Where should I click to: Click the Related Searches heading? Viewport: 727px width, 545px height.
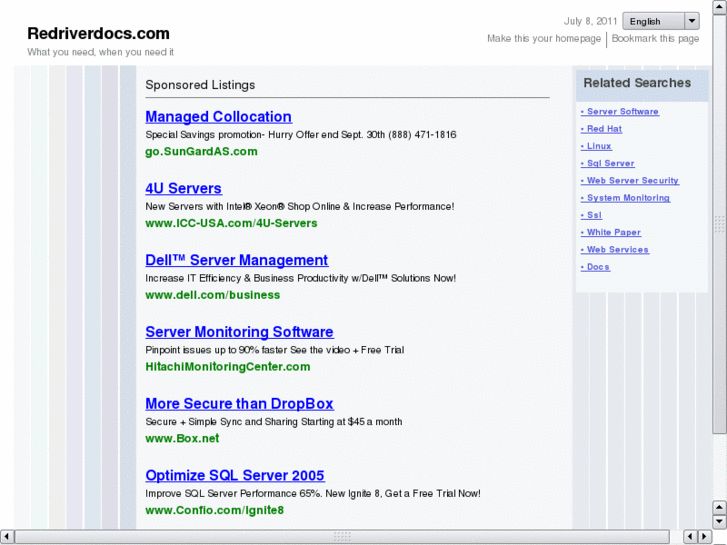637,83
